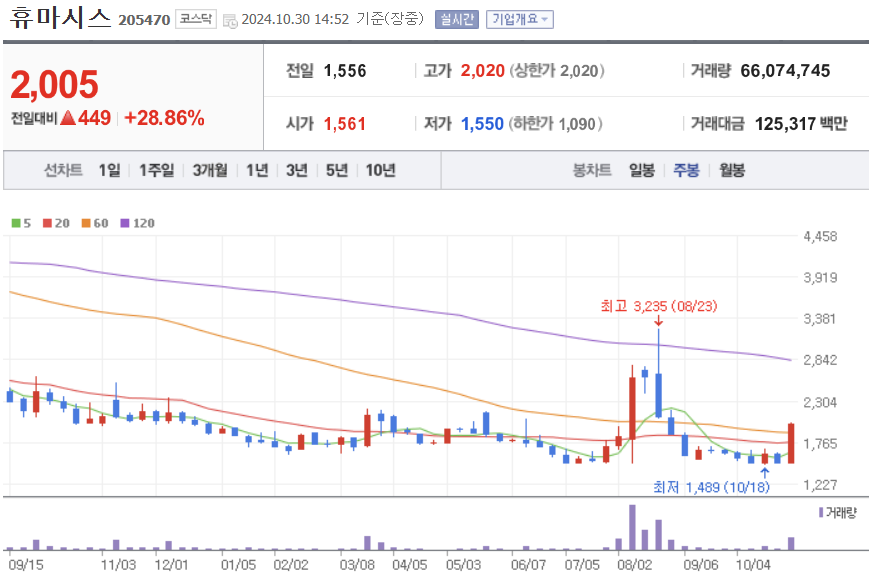The height and width of the screenshot is (580, 869).
Task: Click the purple 120 moving average swatch
Action: point(125,223)
